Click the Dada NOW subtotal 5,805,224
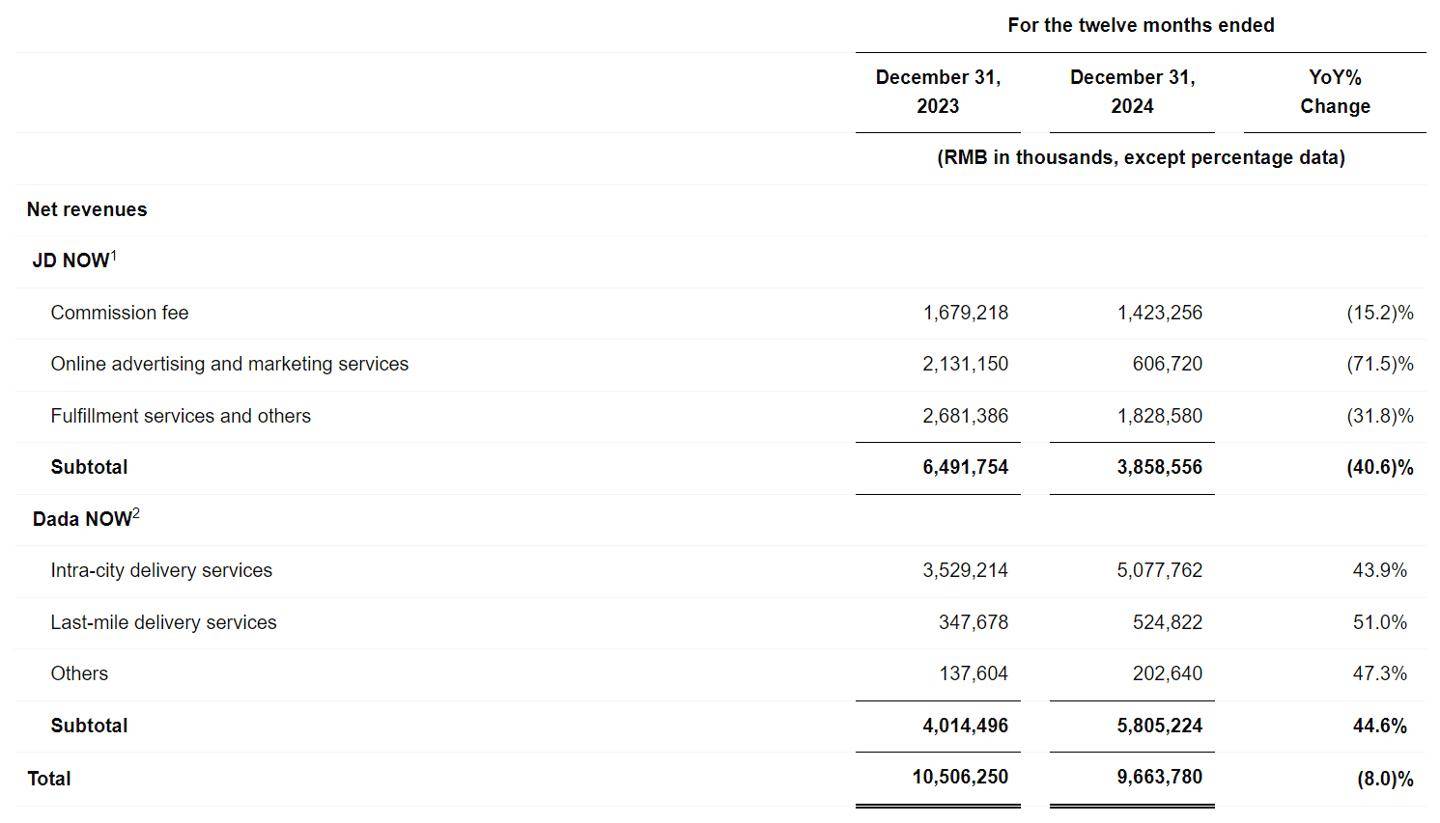 pyautogui.click(x=1159, y=725)
